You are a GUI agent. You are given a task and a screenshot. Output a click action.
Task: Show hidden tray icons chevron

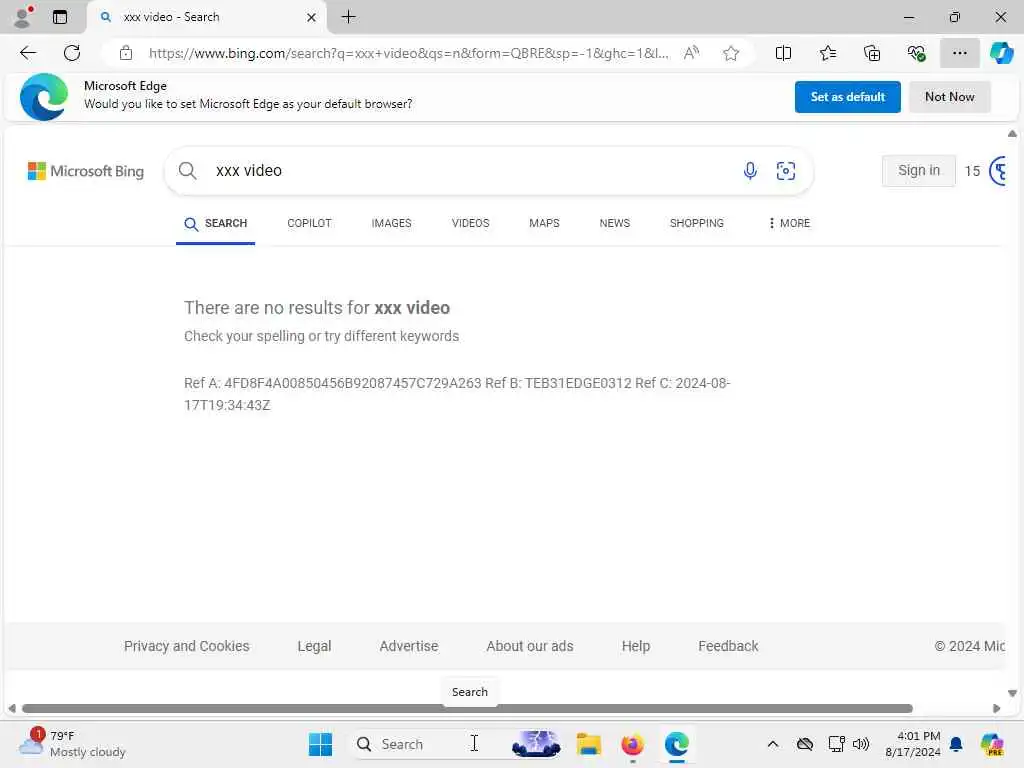pos(773,744)
